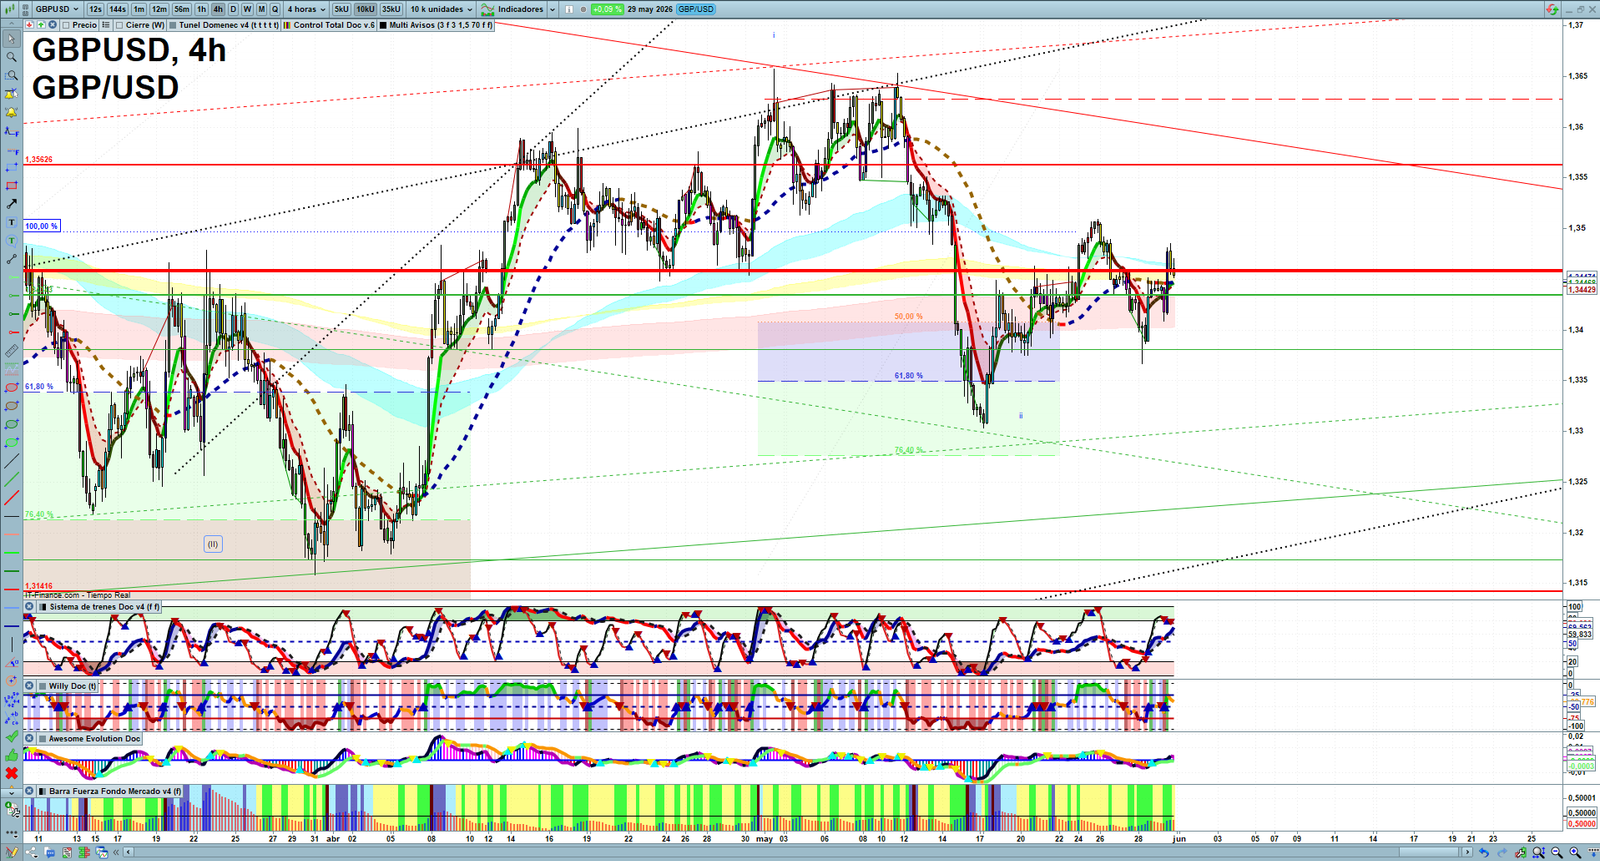Expand the Indicadores dropdown arrow
The height and width of the screenshot is (861, 1600).
coord(552,9)
